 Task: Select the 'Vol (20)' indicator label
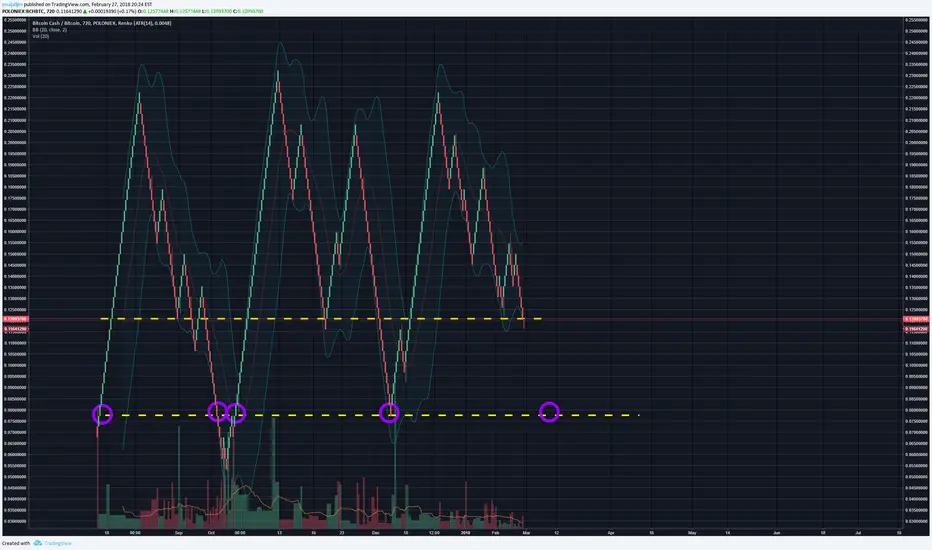[x=40, y=36]
